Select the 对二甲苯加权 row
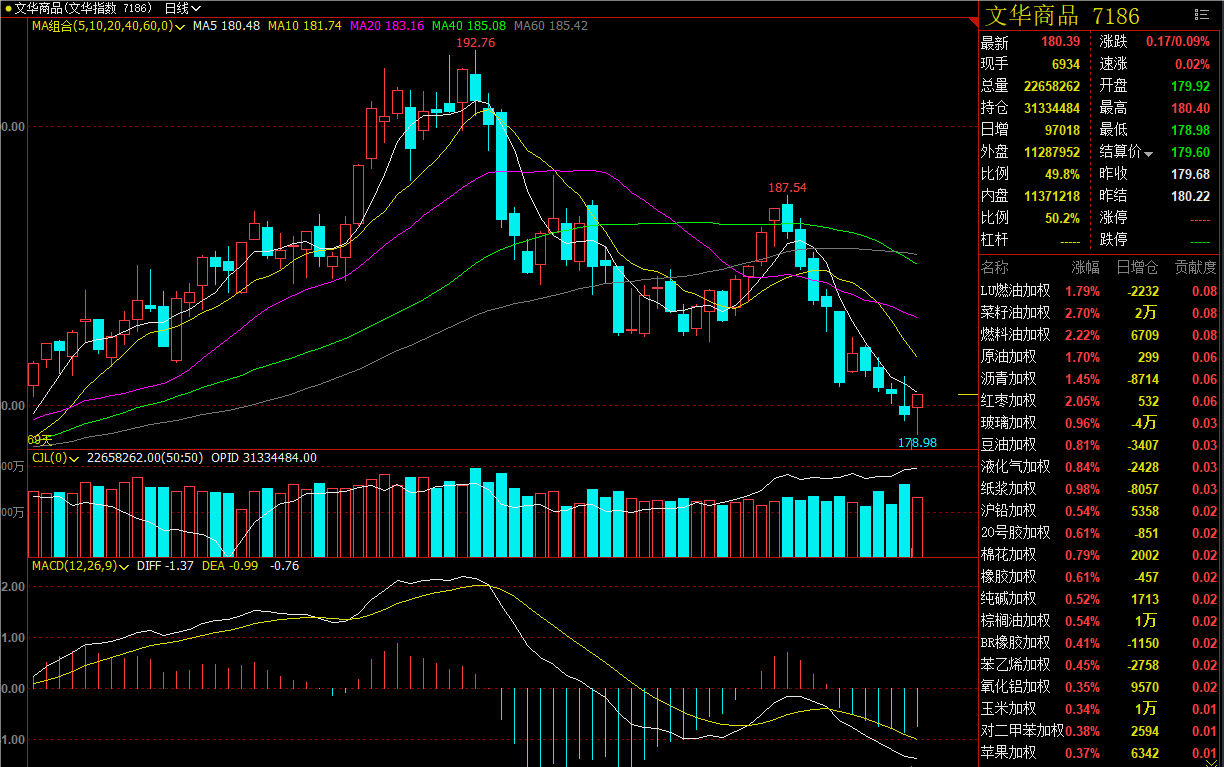The height and width of the screenshot is (767, 1224). pyautogui.click(x=1099, y=731)
